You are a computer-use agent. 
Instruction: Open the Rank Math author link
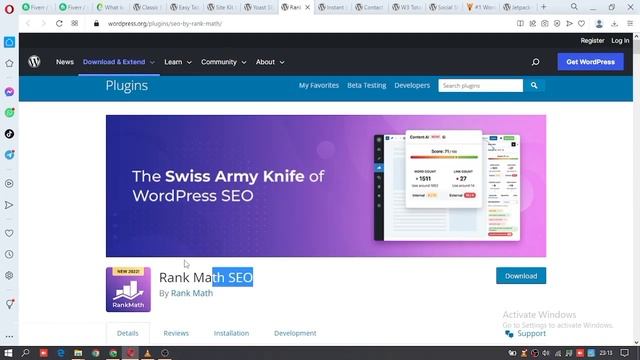click(x=192, y=293)
